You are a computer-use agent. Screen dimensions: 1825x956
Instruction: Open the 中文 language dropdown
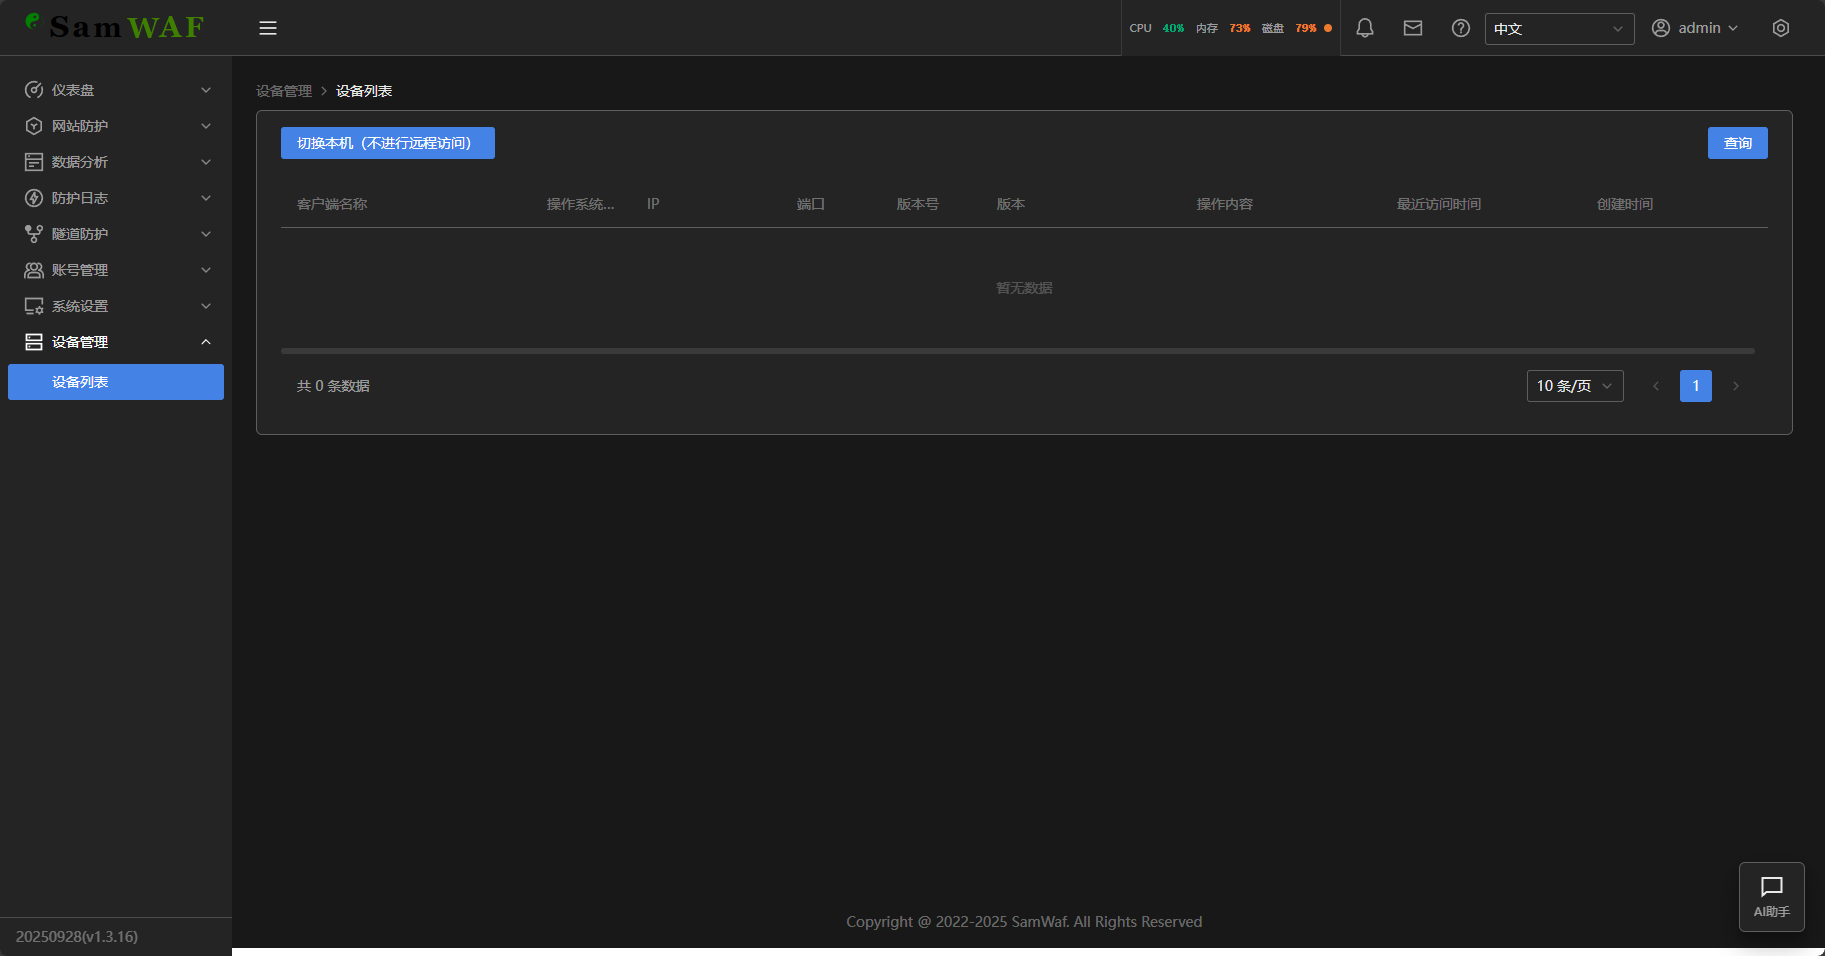(1558, 29)
